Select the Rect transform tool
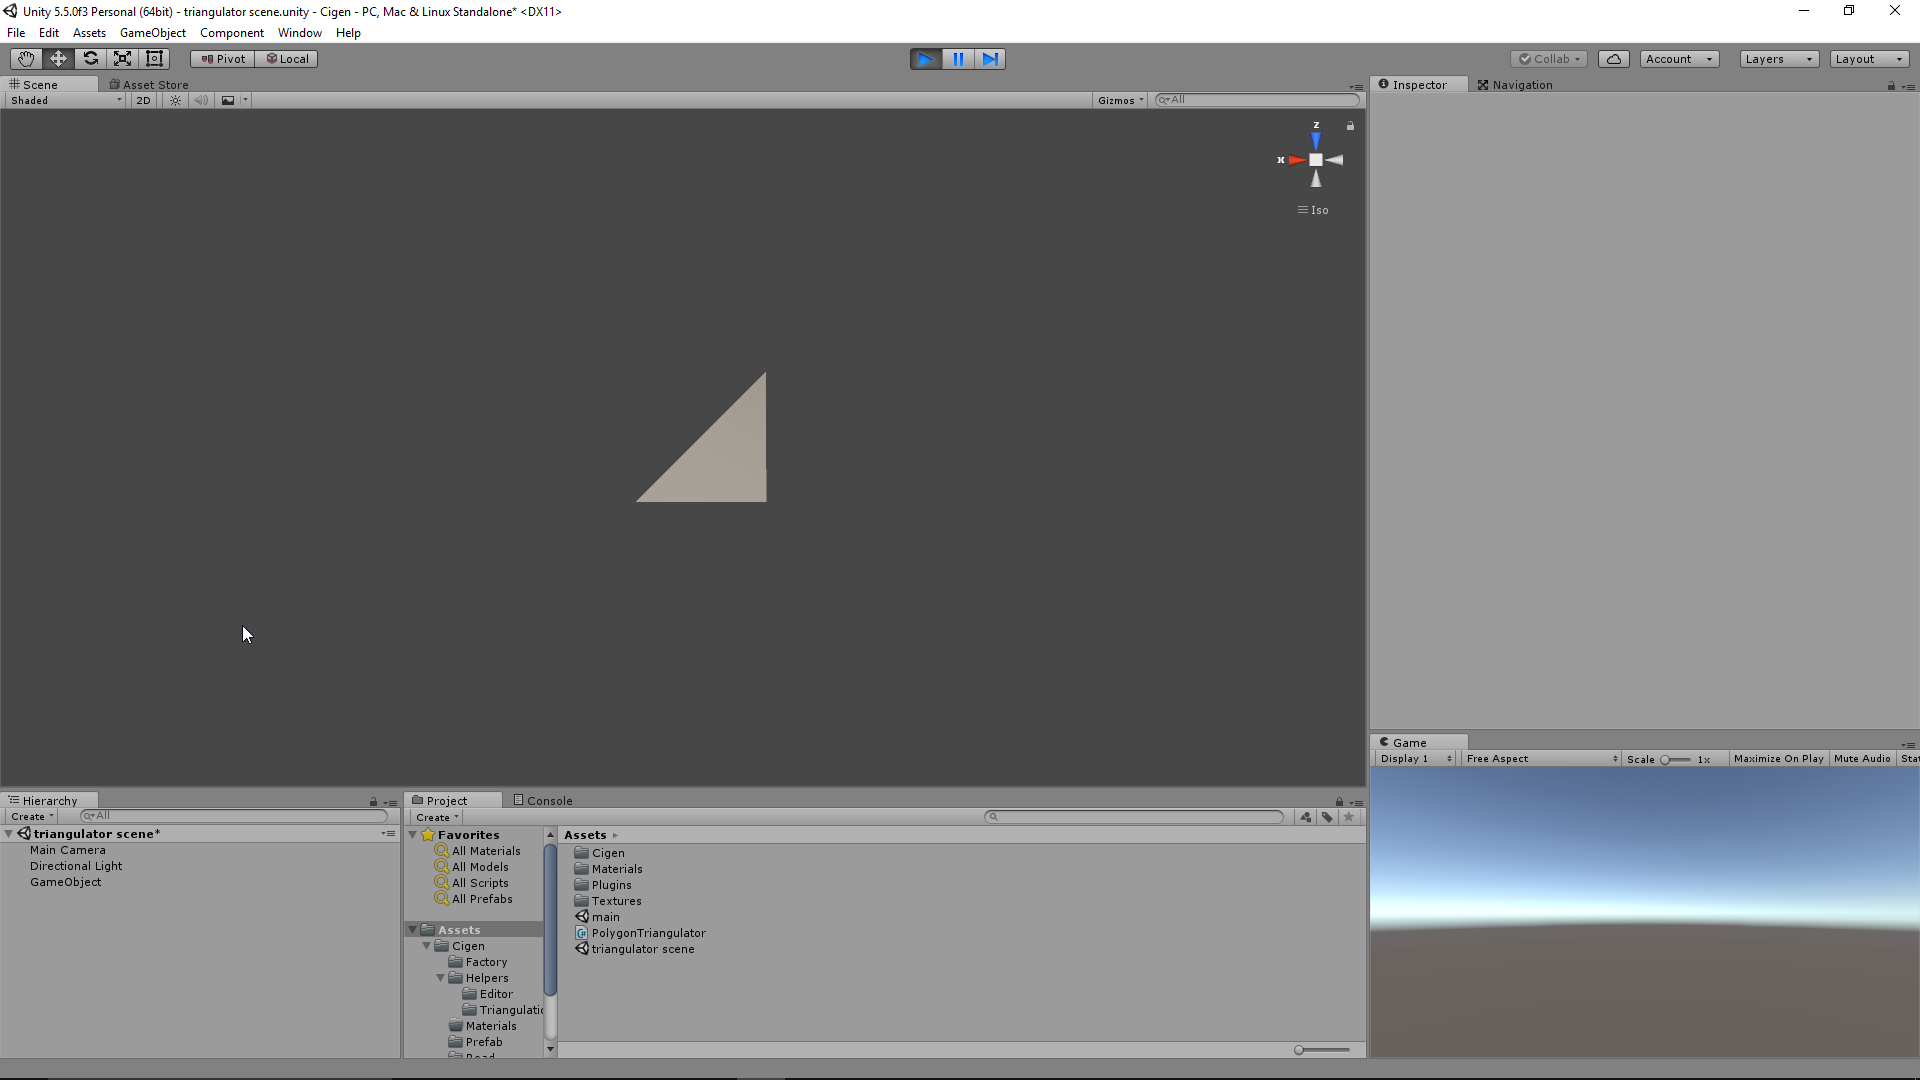 (x=154, y=59)
